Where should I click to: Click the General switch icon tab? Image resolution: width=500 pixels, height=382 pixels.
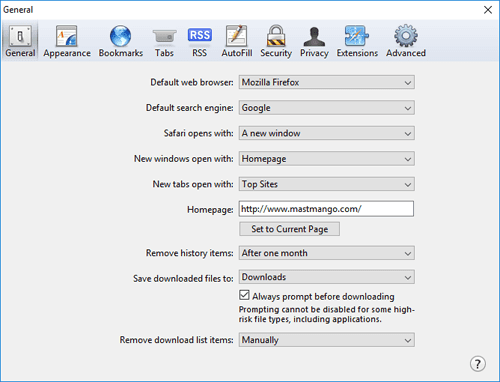[20, 41]
